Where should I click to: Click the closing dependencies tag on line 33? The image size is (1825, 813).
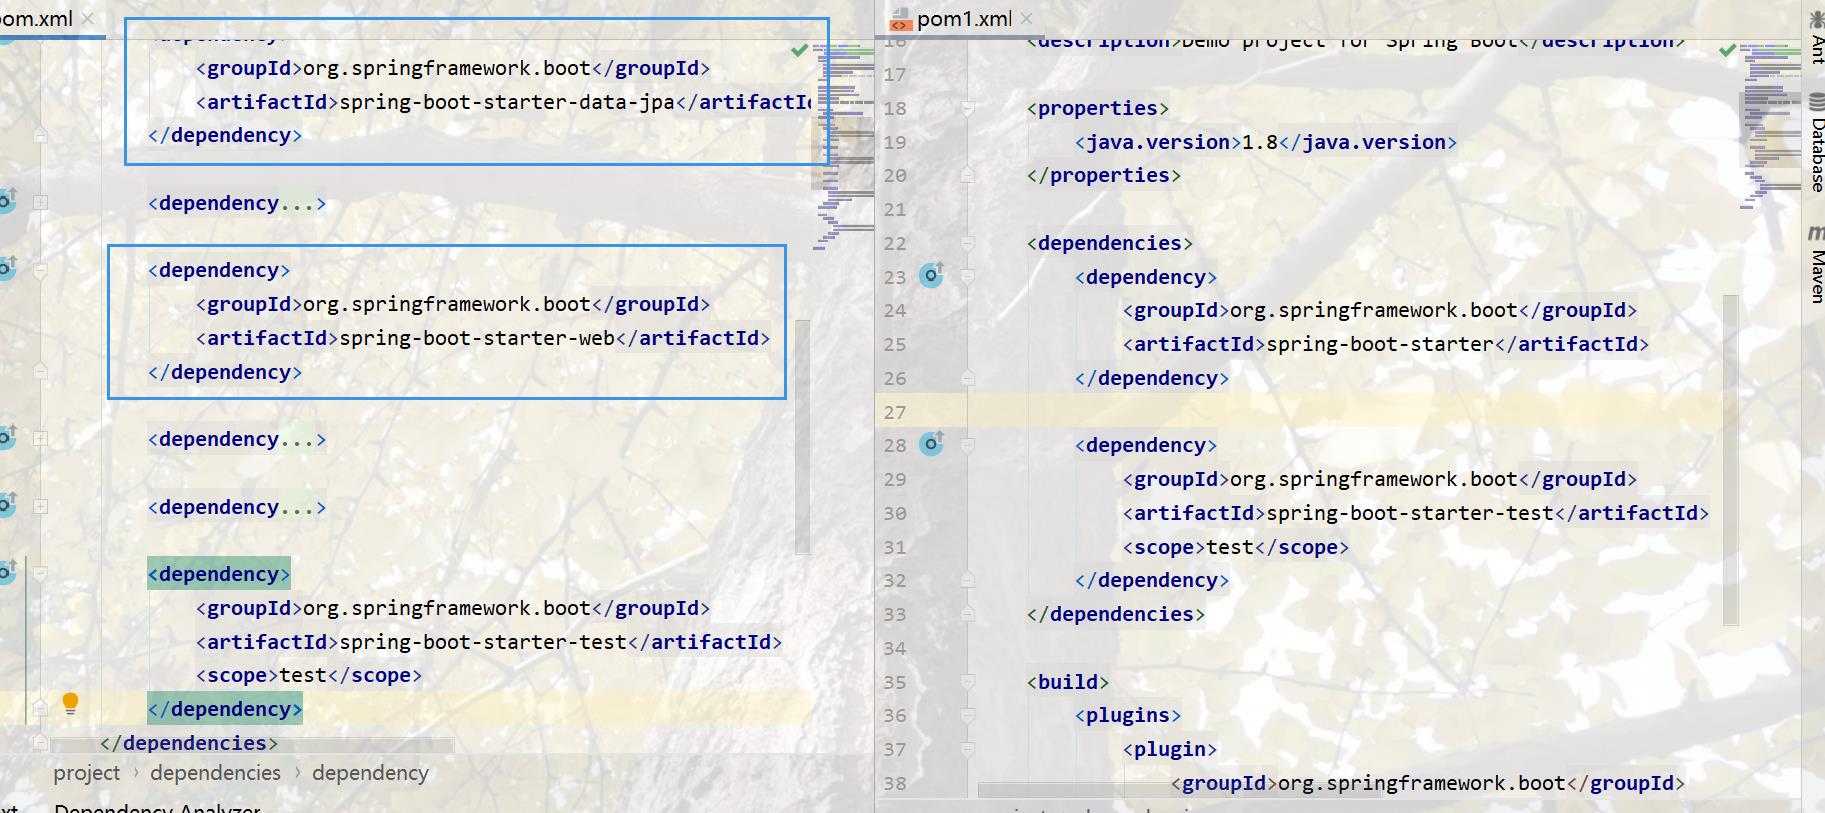coord(1116,614)
